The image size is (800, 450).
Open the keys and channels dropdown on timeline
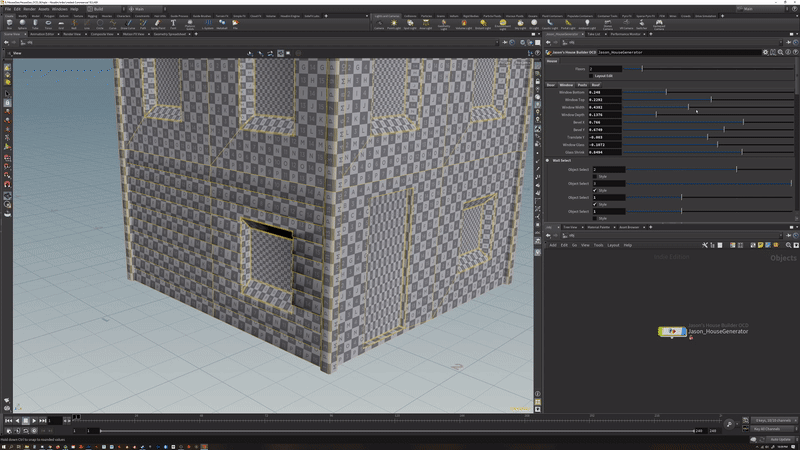point(773,420)
